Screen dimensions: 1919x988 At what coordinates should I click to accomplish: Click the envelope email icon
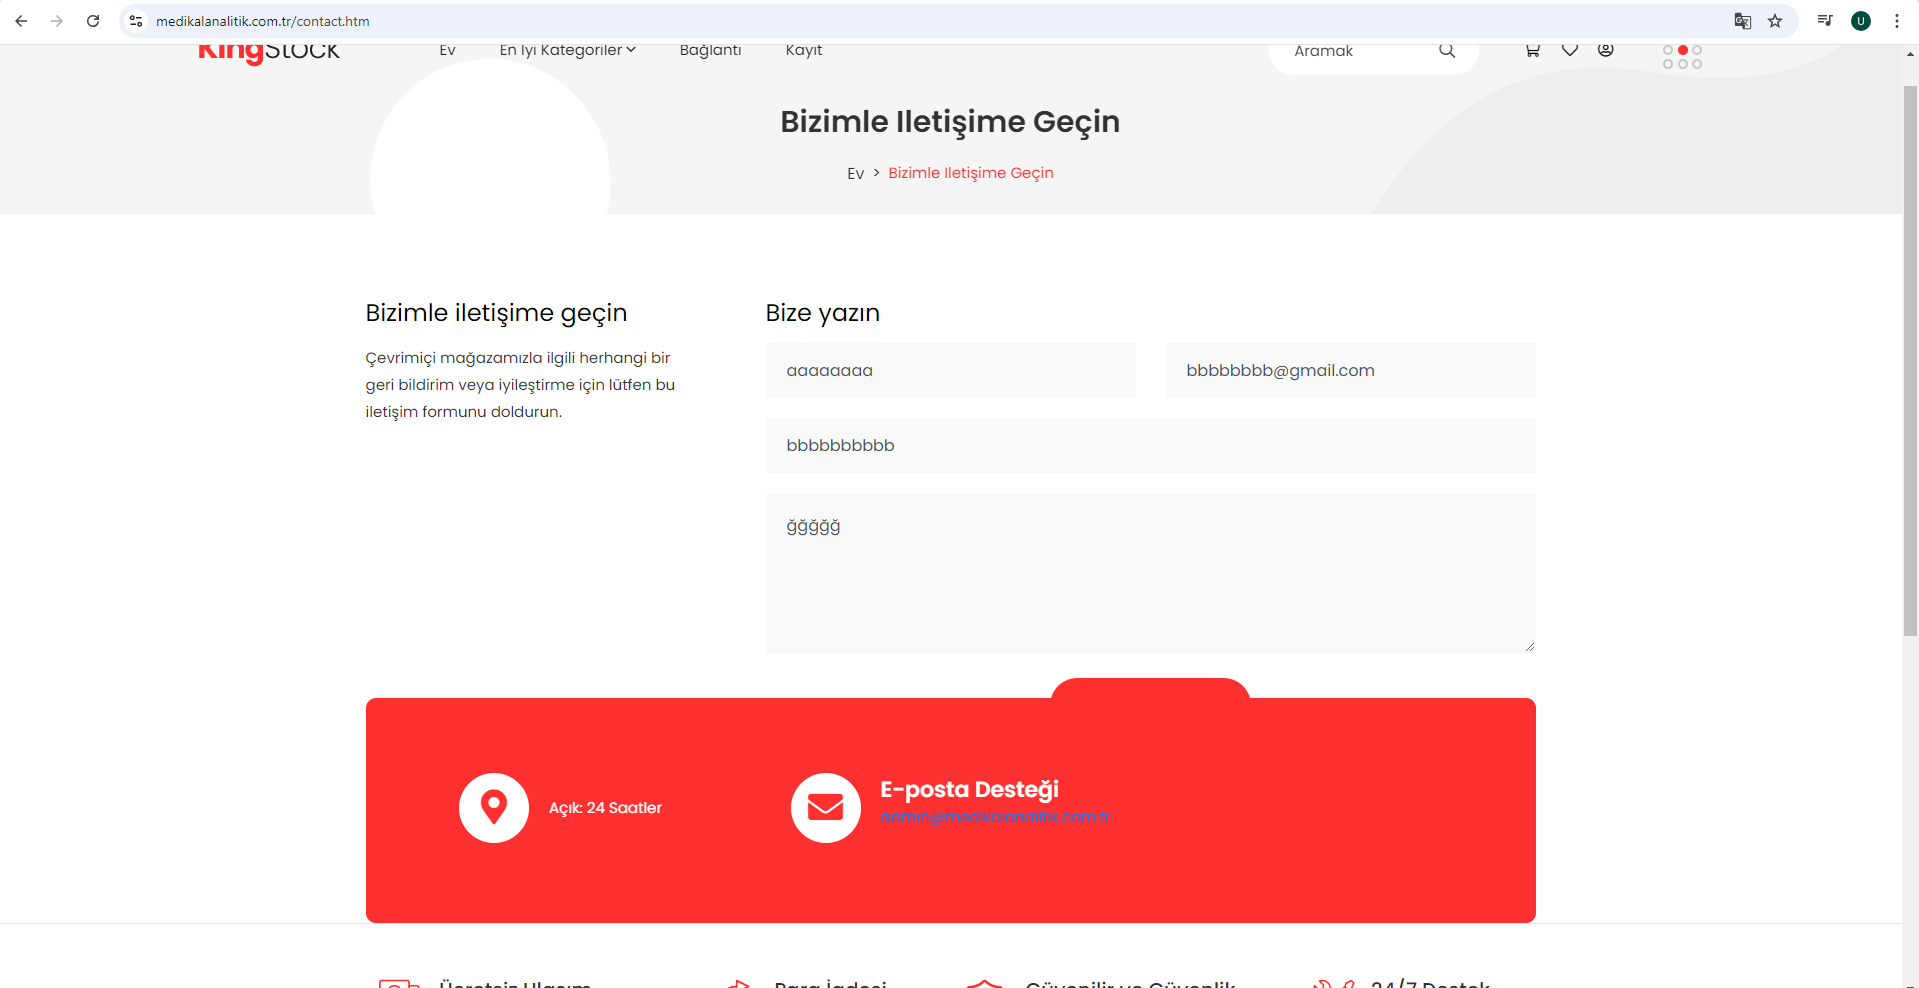tap(826, 808)
